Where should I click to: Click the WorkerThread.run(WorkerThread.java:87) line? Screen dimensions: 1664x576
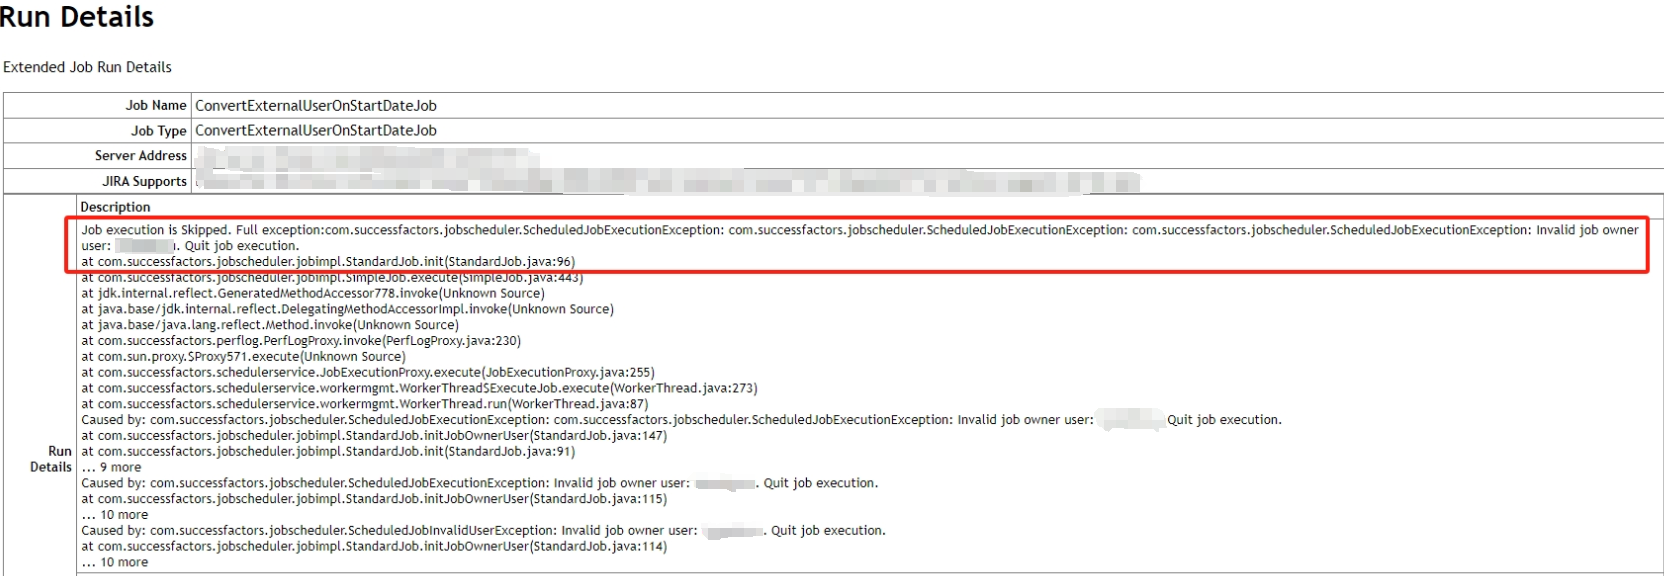365,404
